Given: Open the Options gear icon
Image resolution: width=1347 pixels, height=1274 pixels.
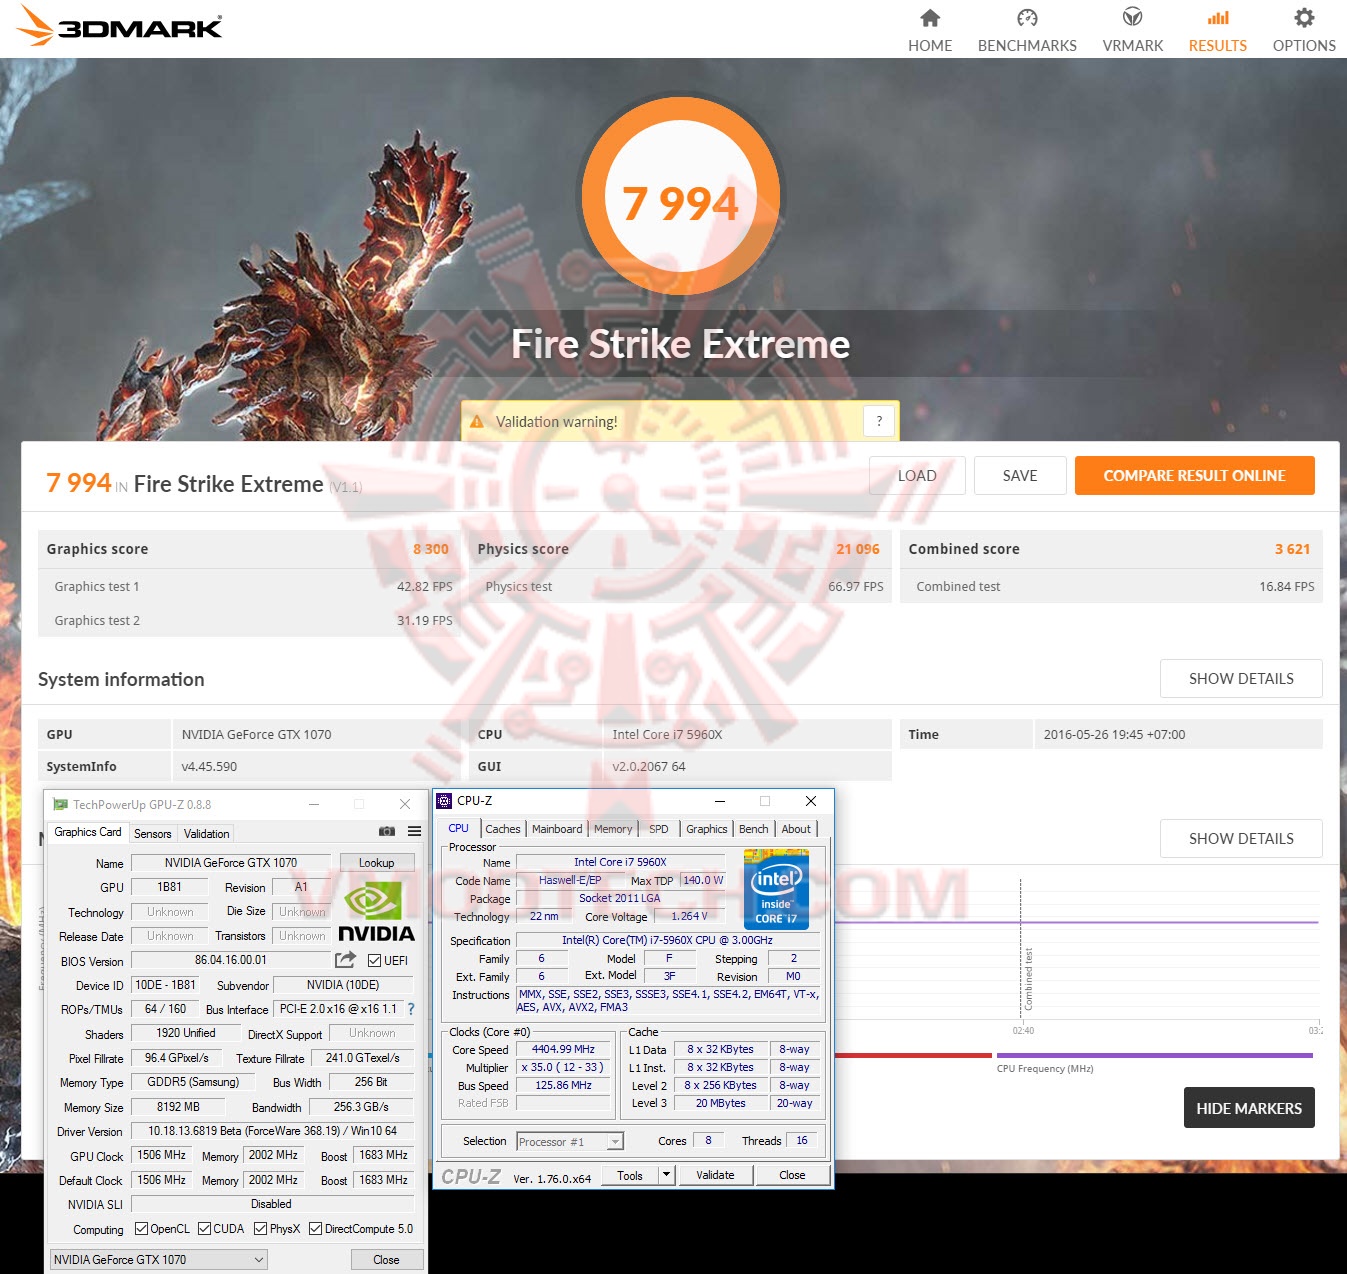Looking at the screenshot, I should tap(1304, 18).
